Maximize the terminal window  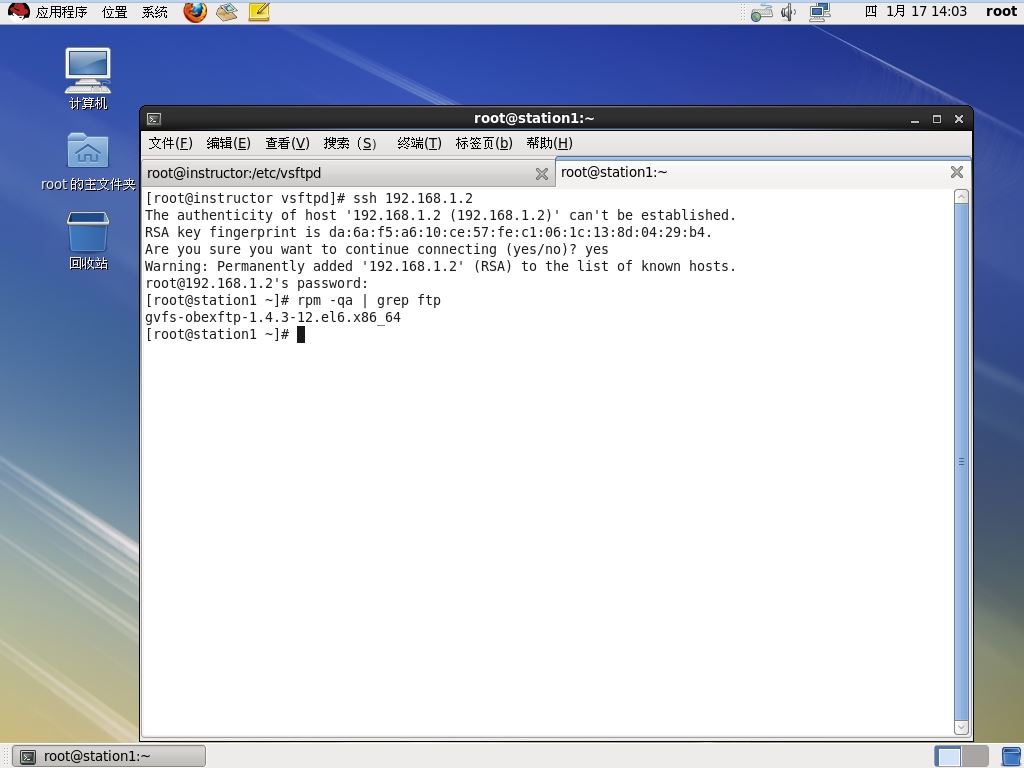point(936,120)
